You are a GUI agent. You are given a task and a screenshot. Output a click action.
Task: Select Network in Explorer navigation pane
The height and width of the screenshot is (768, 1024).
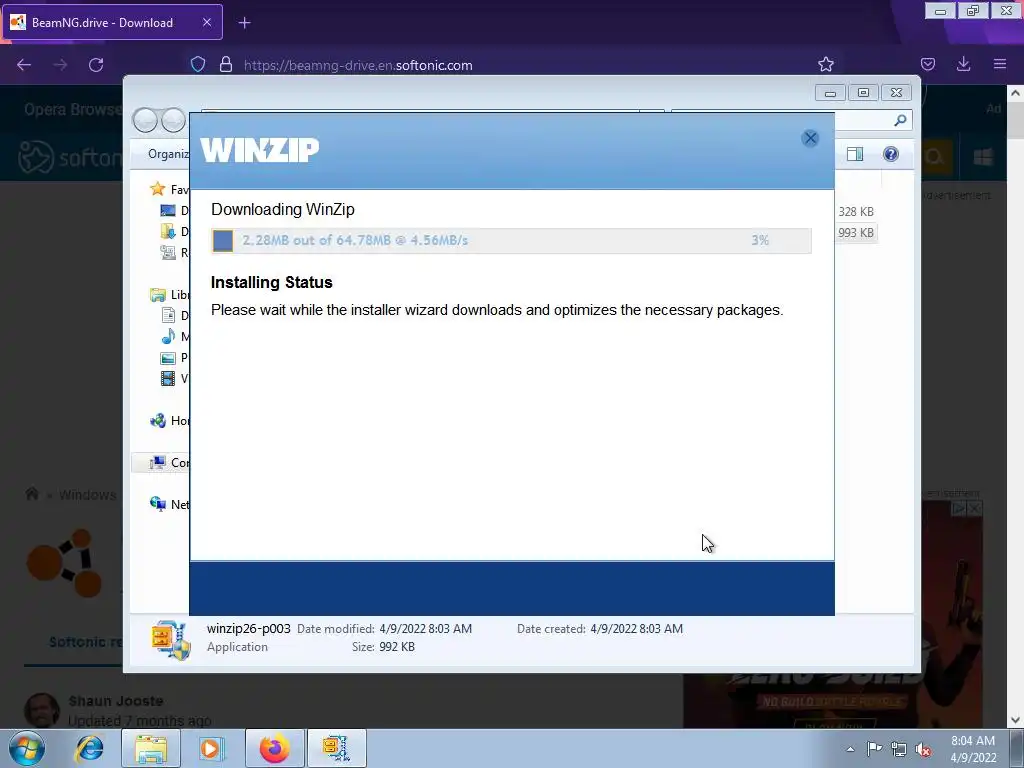(x=169, y=504)
